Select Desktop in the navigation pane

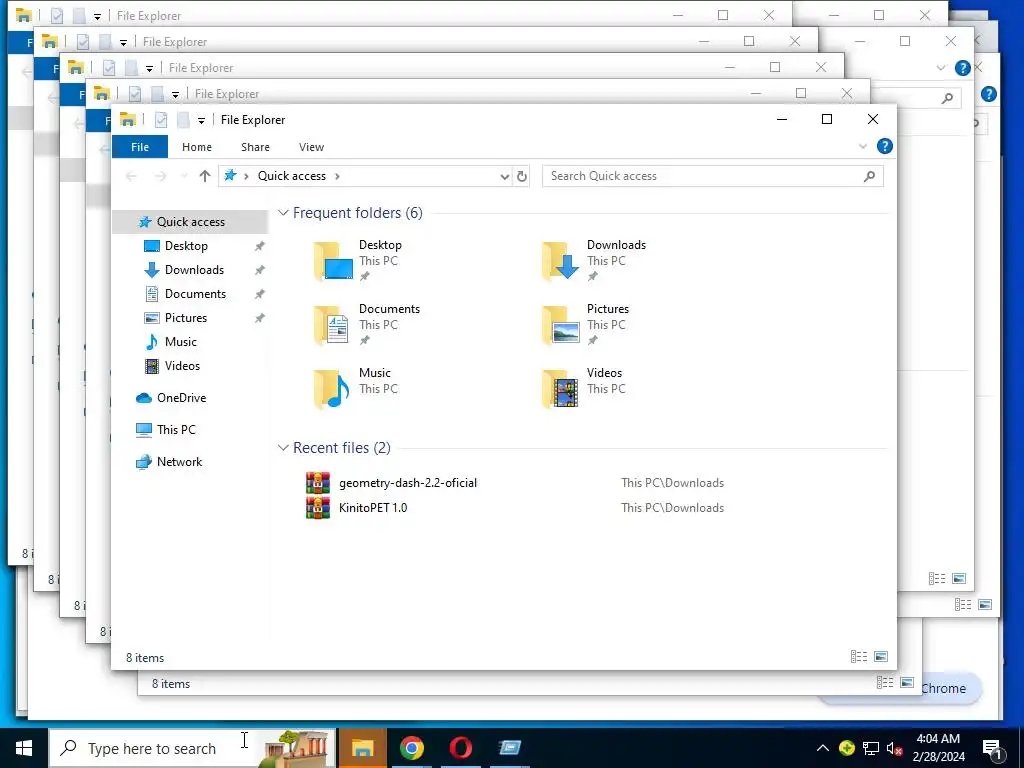(186, 246)
